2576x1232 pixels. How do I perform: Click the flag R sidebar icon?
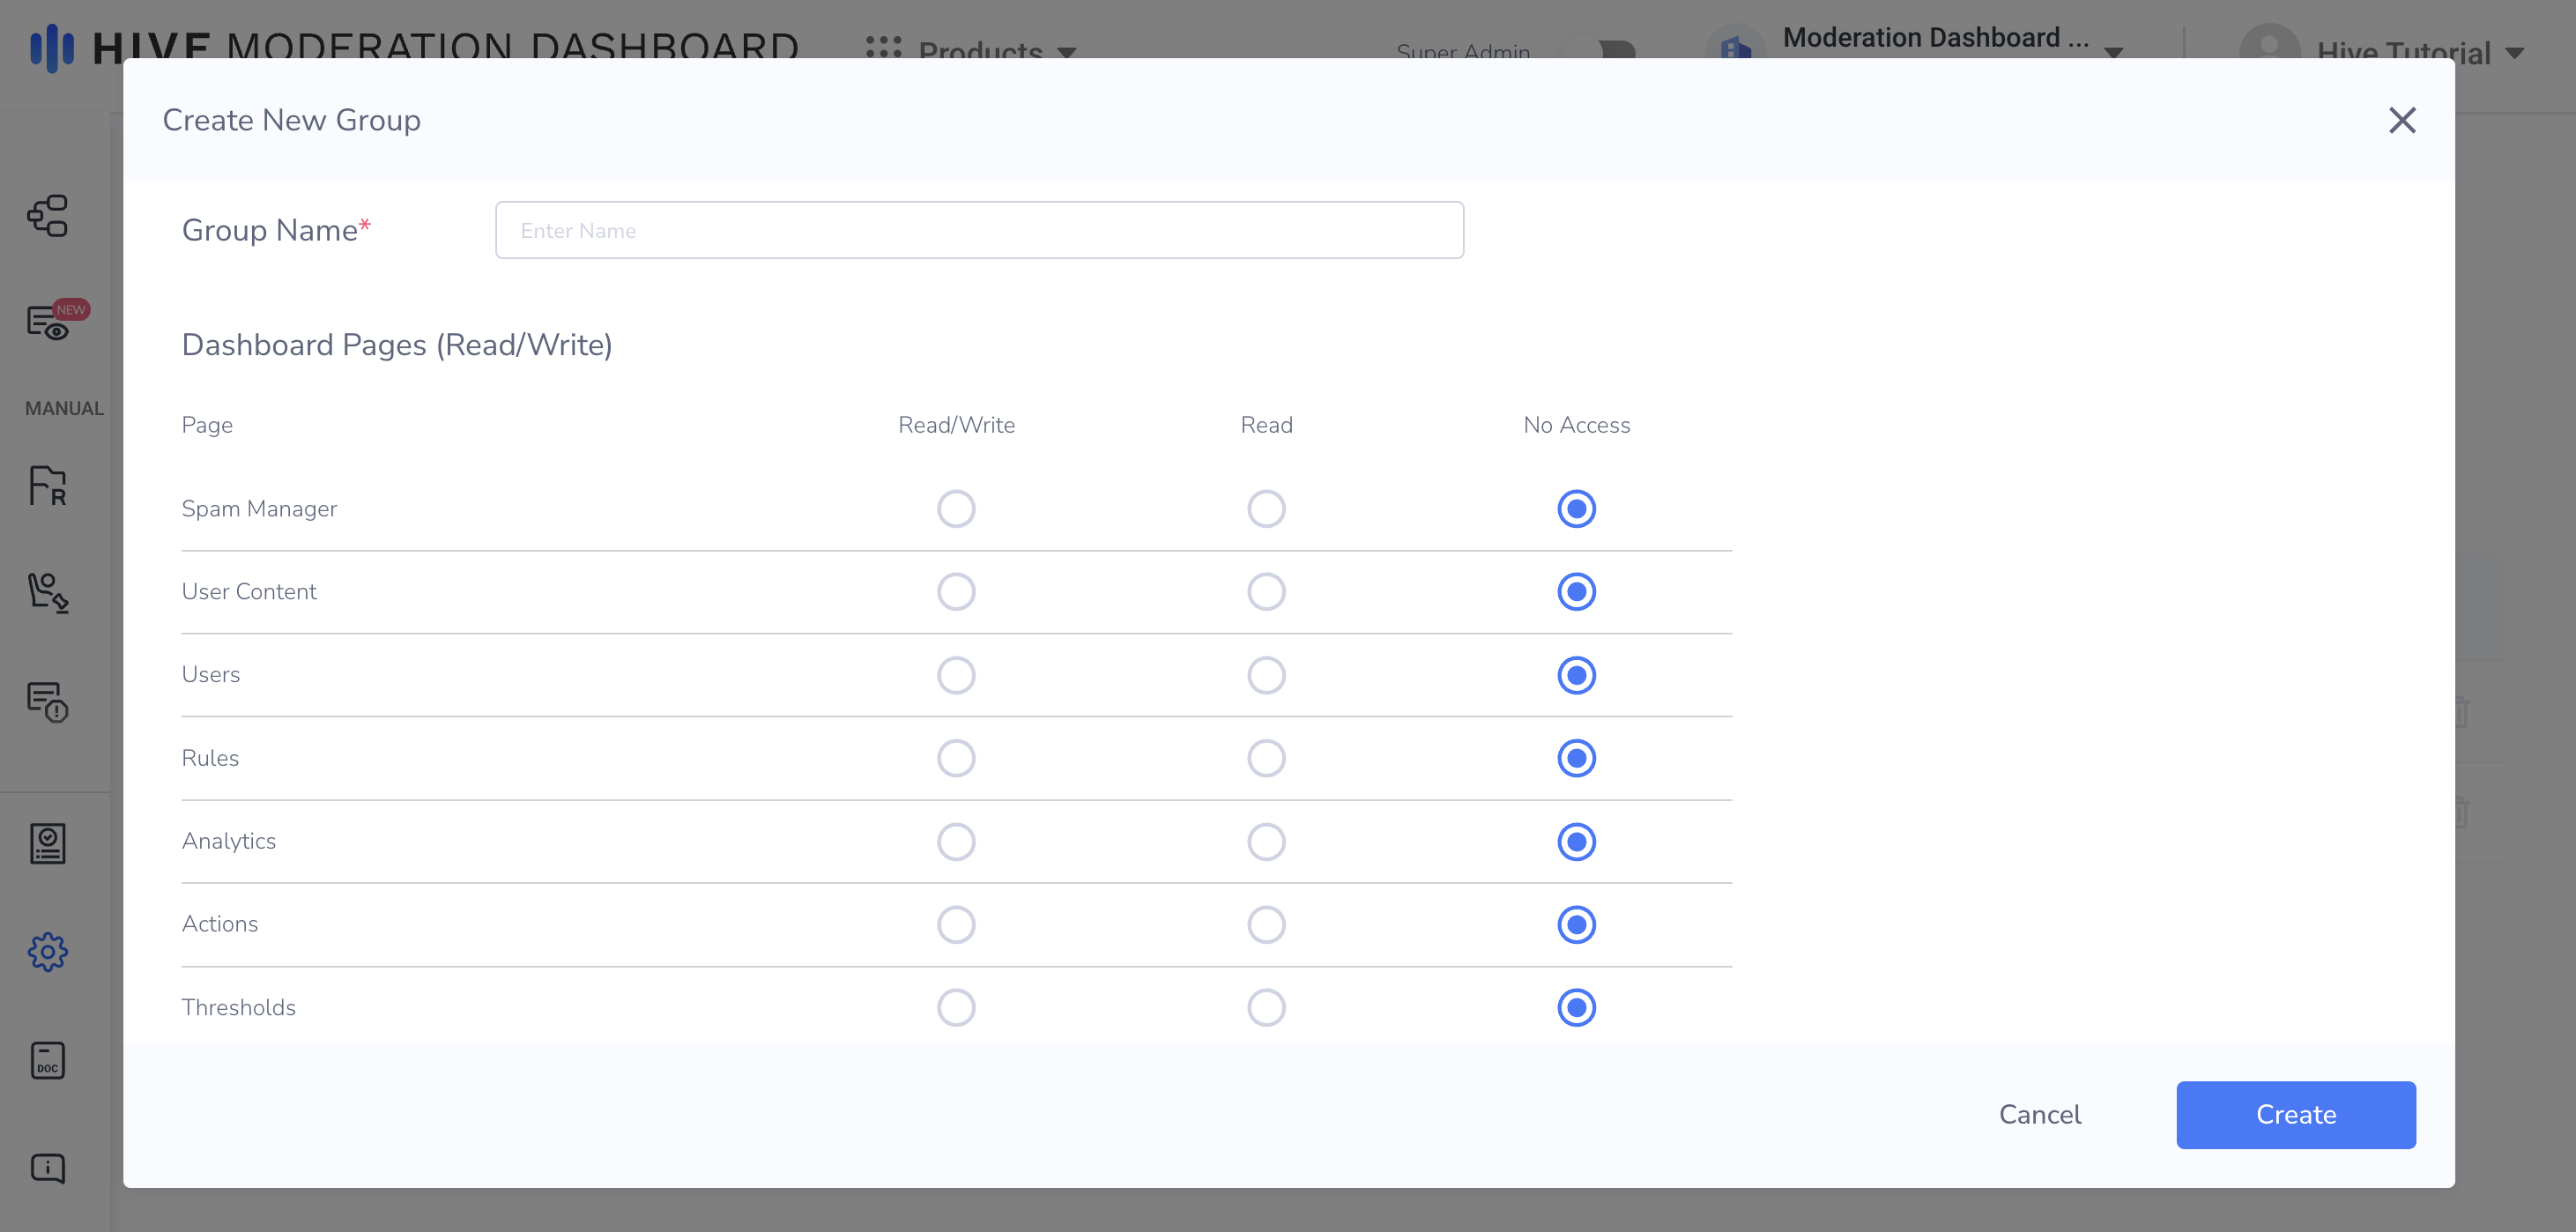point(47,485)
